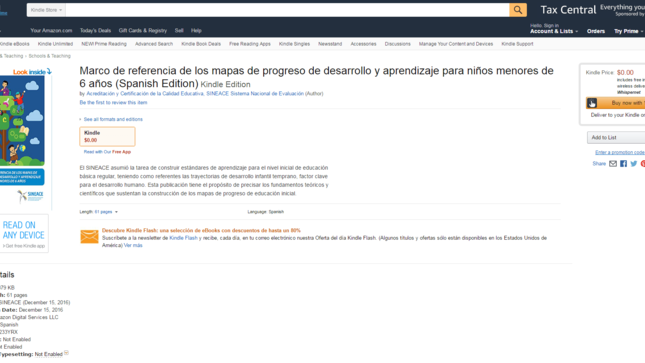Open the Help navigation link
Screen dimensions: 645x363
click(196, 30)
